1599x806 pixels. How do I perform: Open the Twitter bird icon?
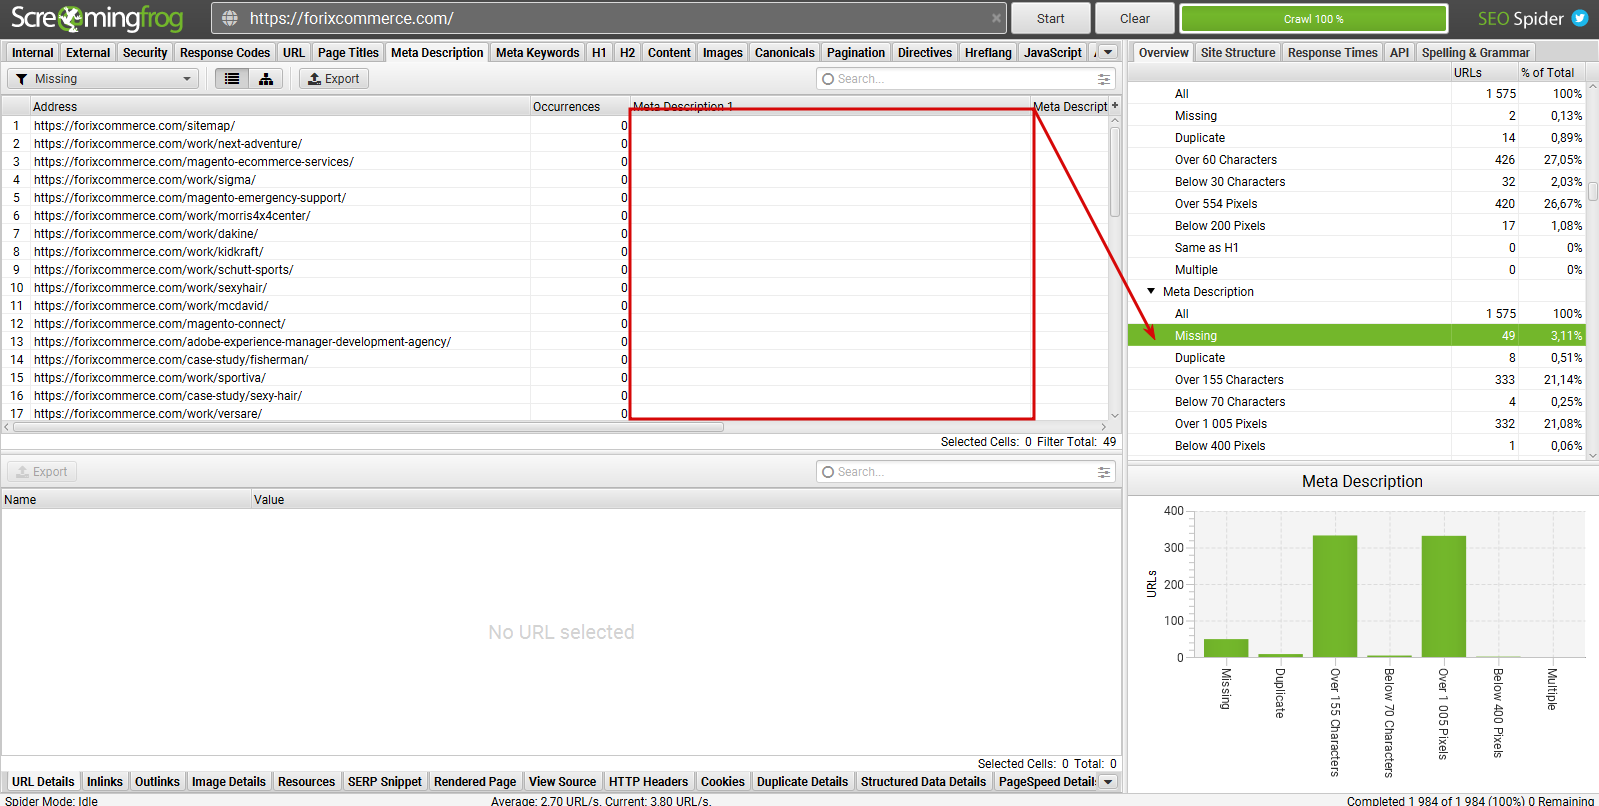click(x=1580, y=18)
